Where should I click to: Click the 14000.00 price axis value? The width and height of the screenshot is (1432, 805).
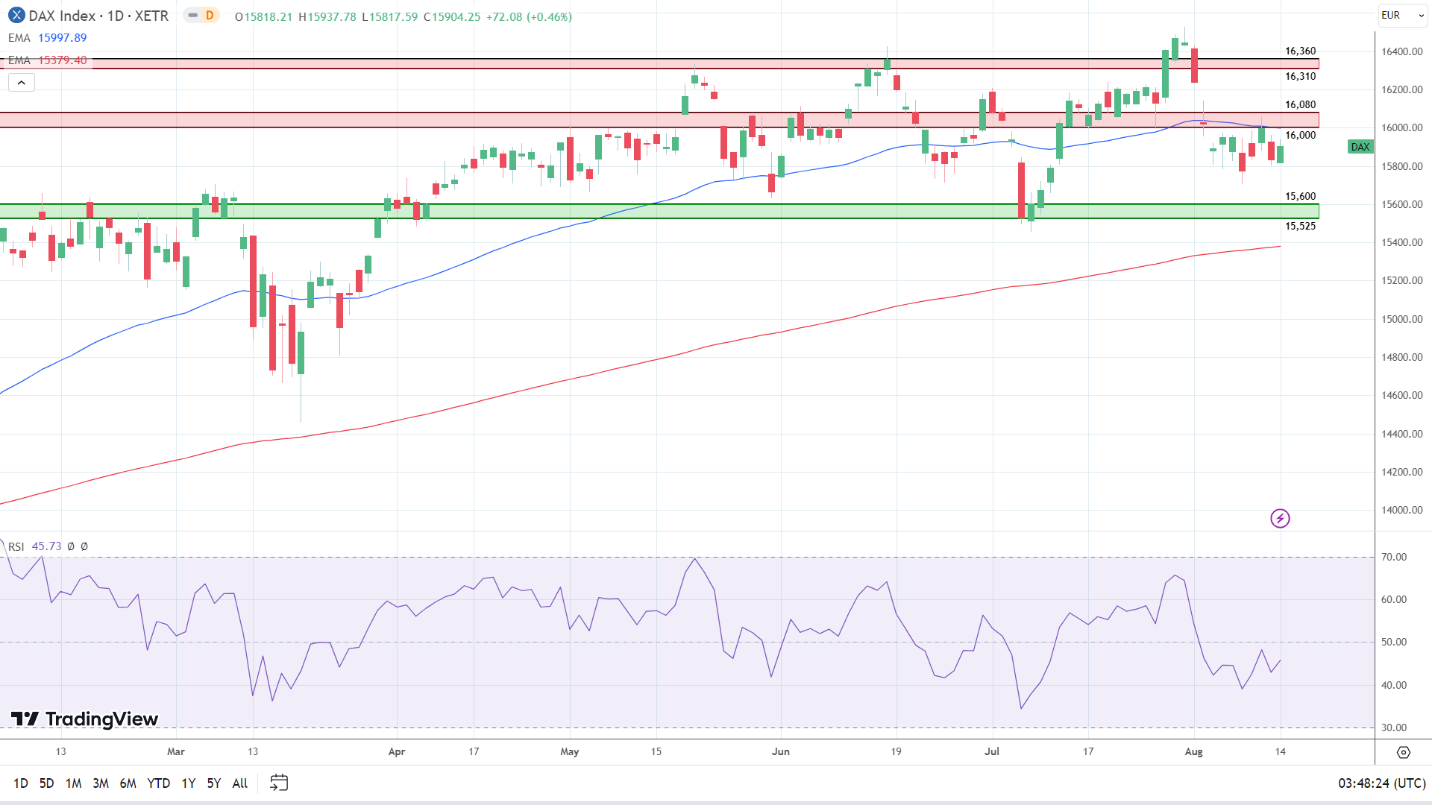[x=1403, y=510]
